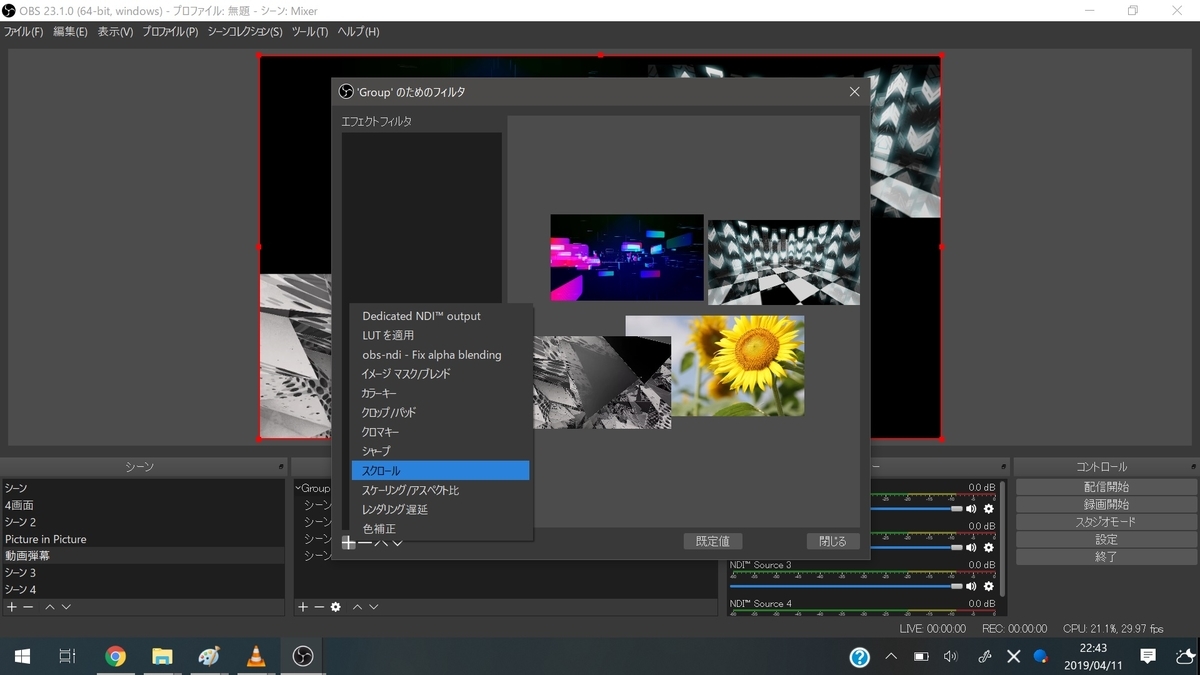Image resolution: width=1200 pixels, height=675 pixels.
Task: Add a new source with the plus icon
Action: click(303, 607)
